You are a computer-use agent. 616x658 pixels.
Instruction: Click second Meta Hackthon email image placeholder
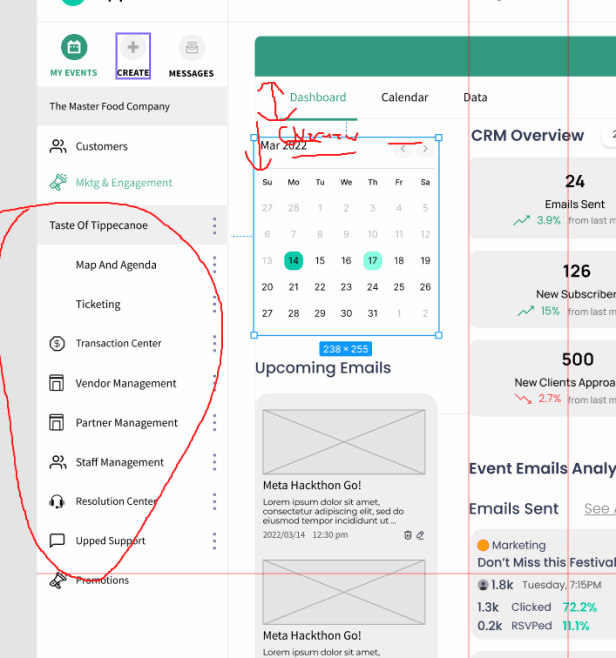pyautogui.click(x=344, y=592)
